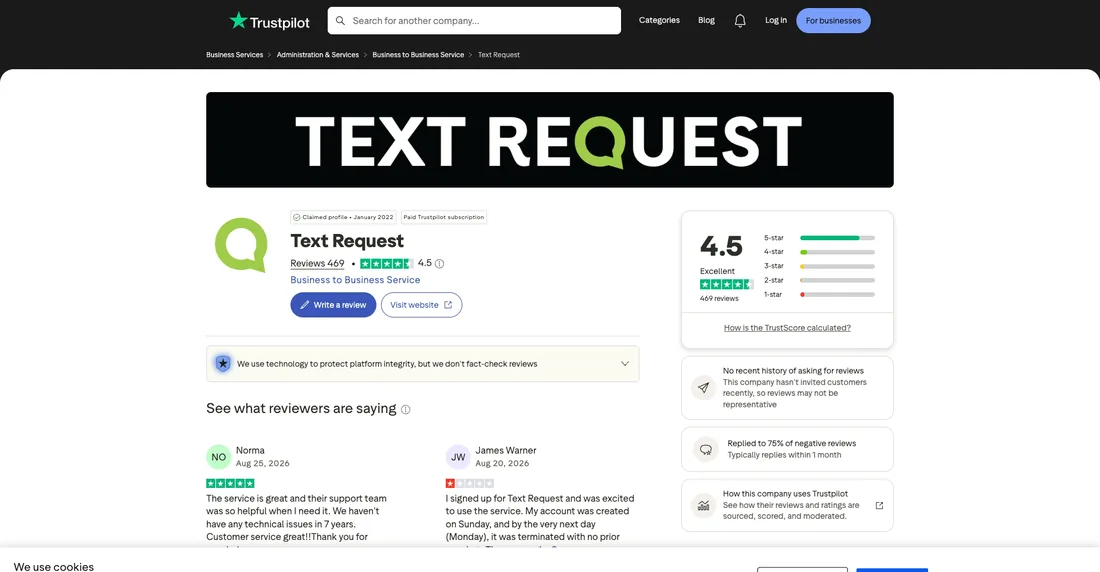Click the search magnifier icon
The image size is (1100, 572).
pyautogui.click(x=340, y=20)
